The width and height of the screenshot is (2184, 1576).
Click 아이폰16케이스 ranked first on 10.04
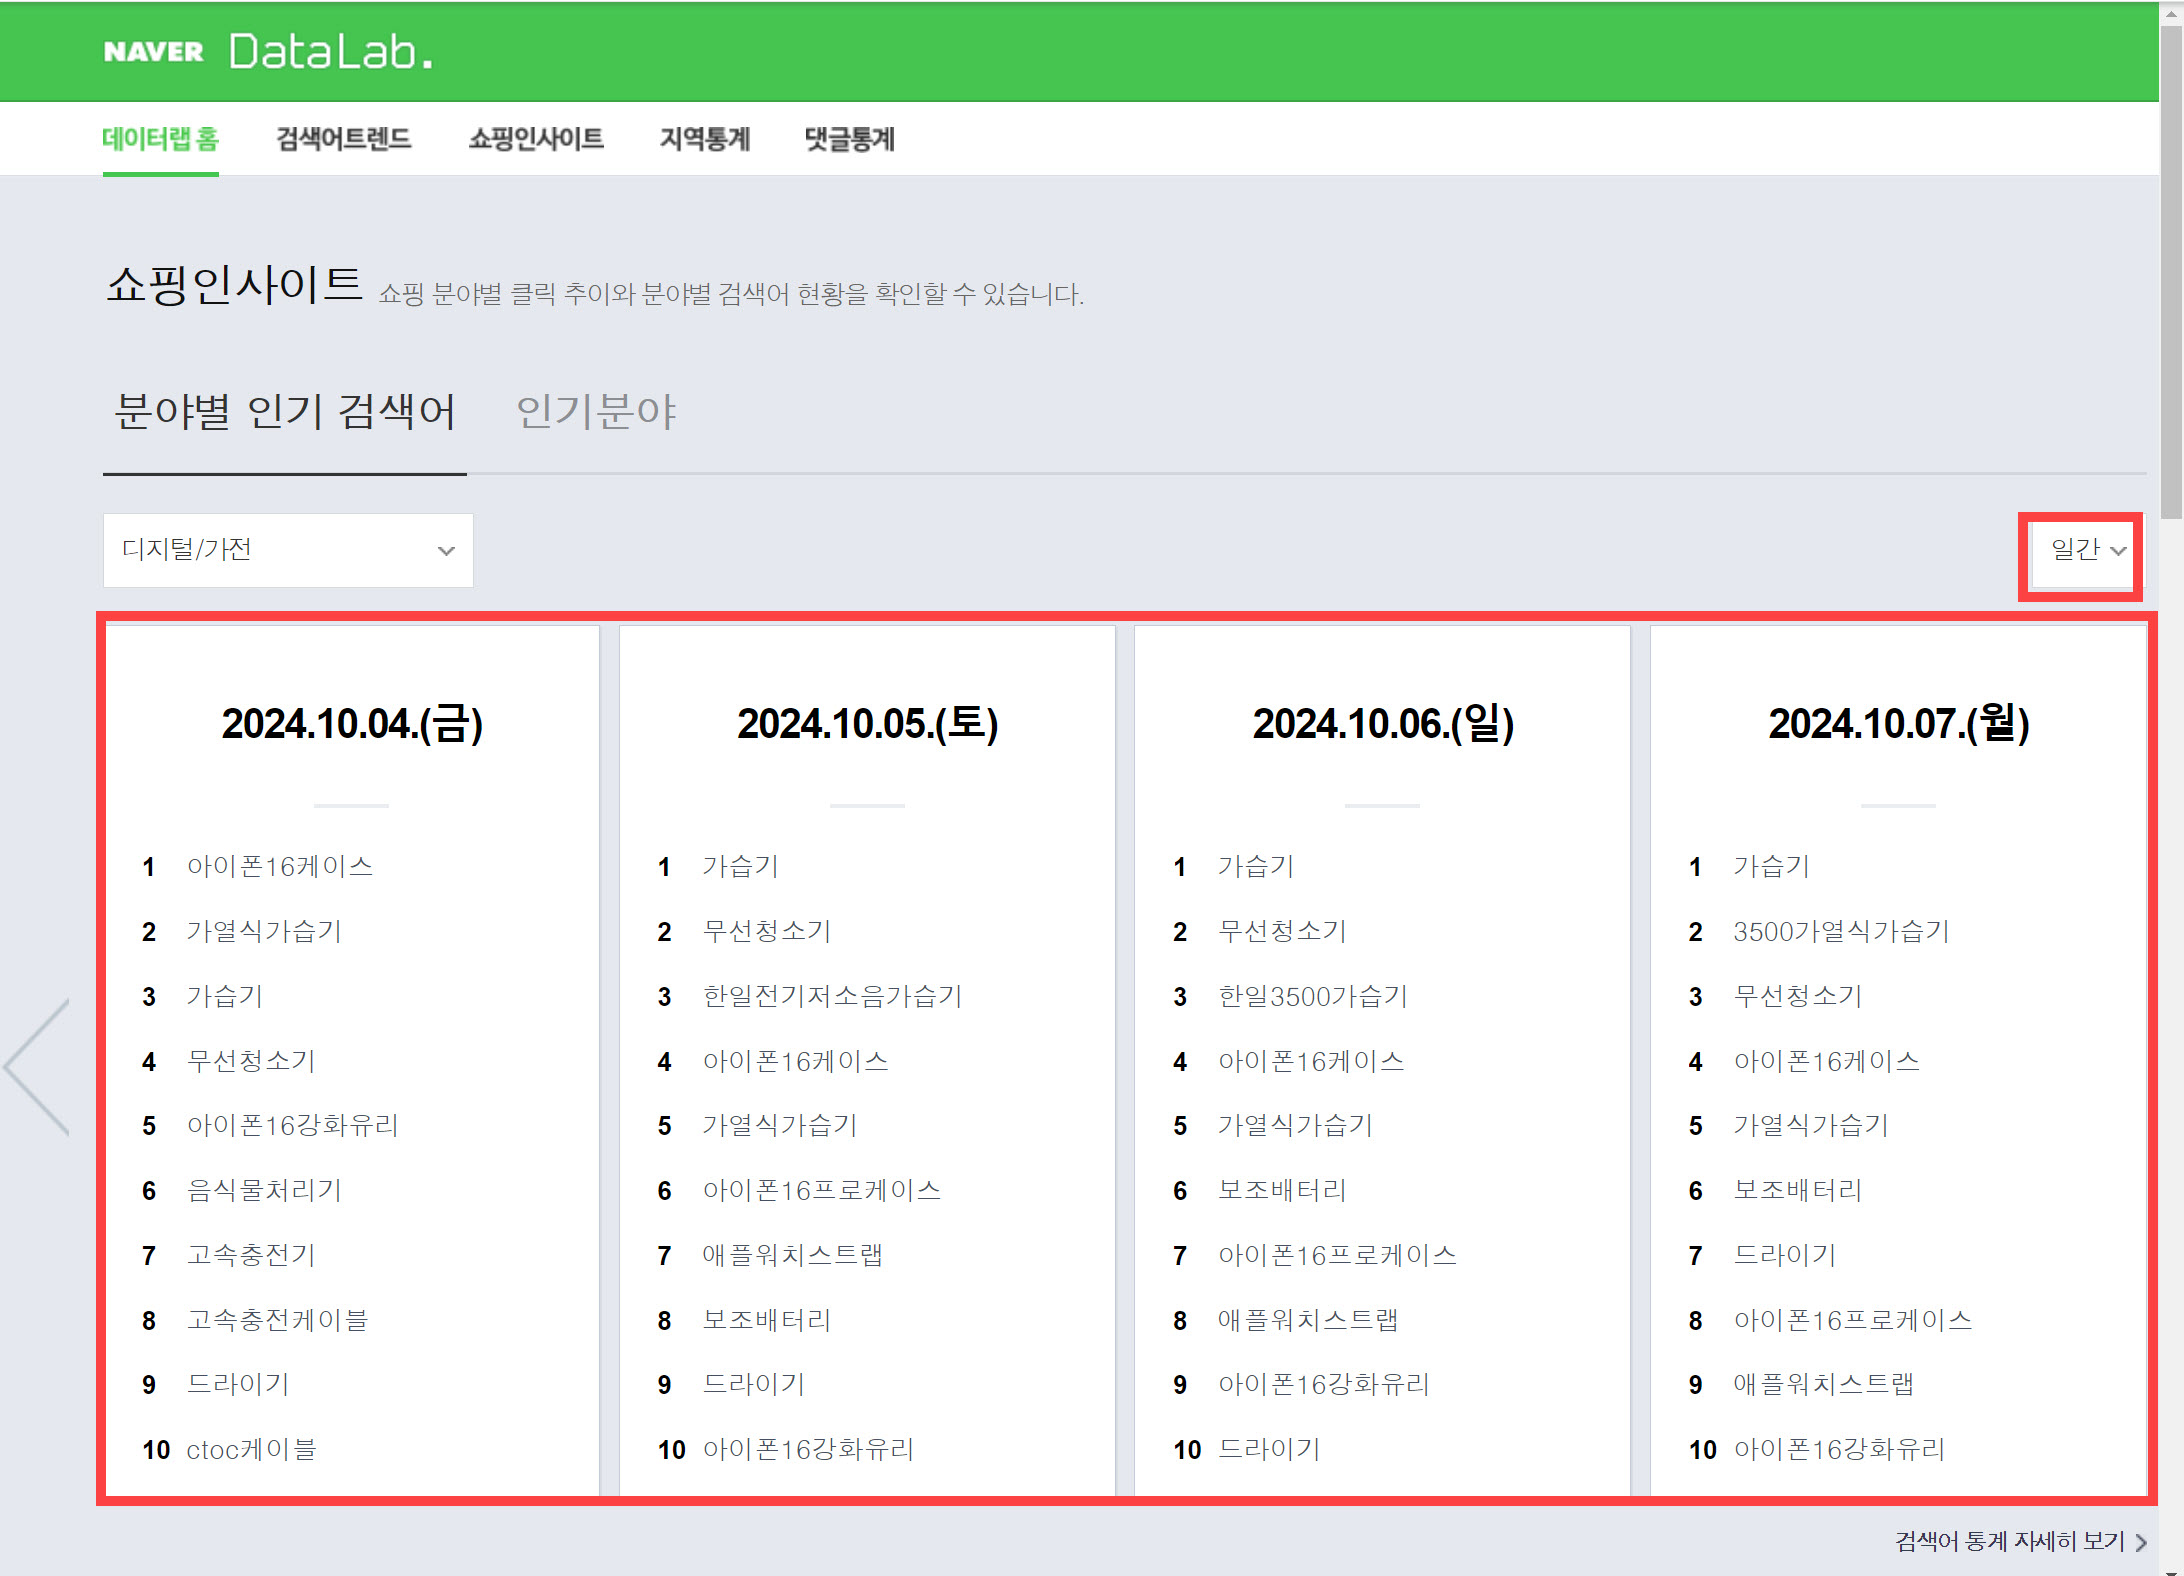[x=280, y=866]
